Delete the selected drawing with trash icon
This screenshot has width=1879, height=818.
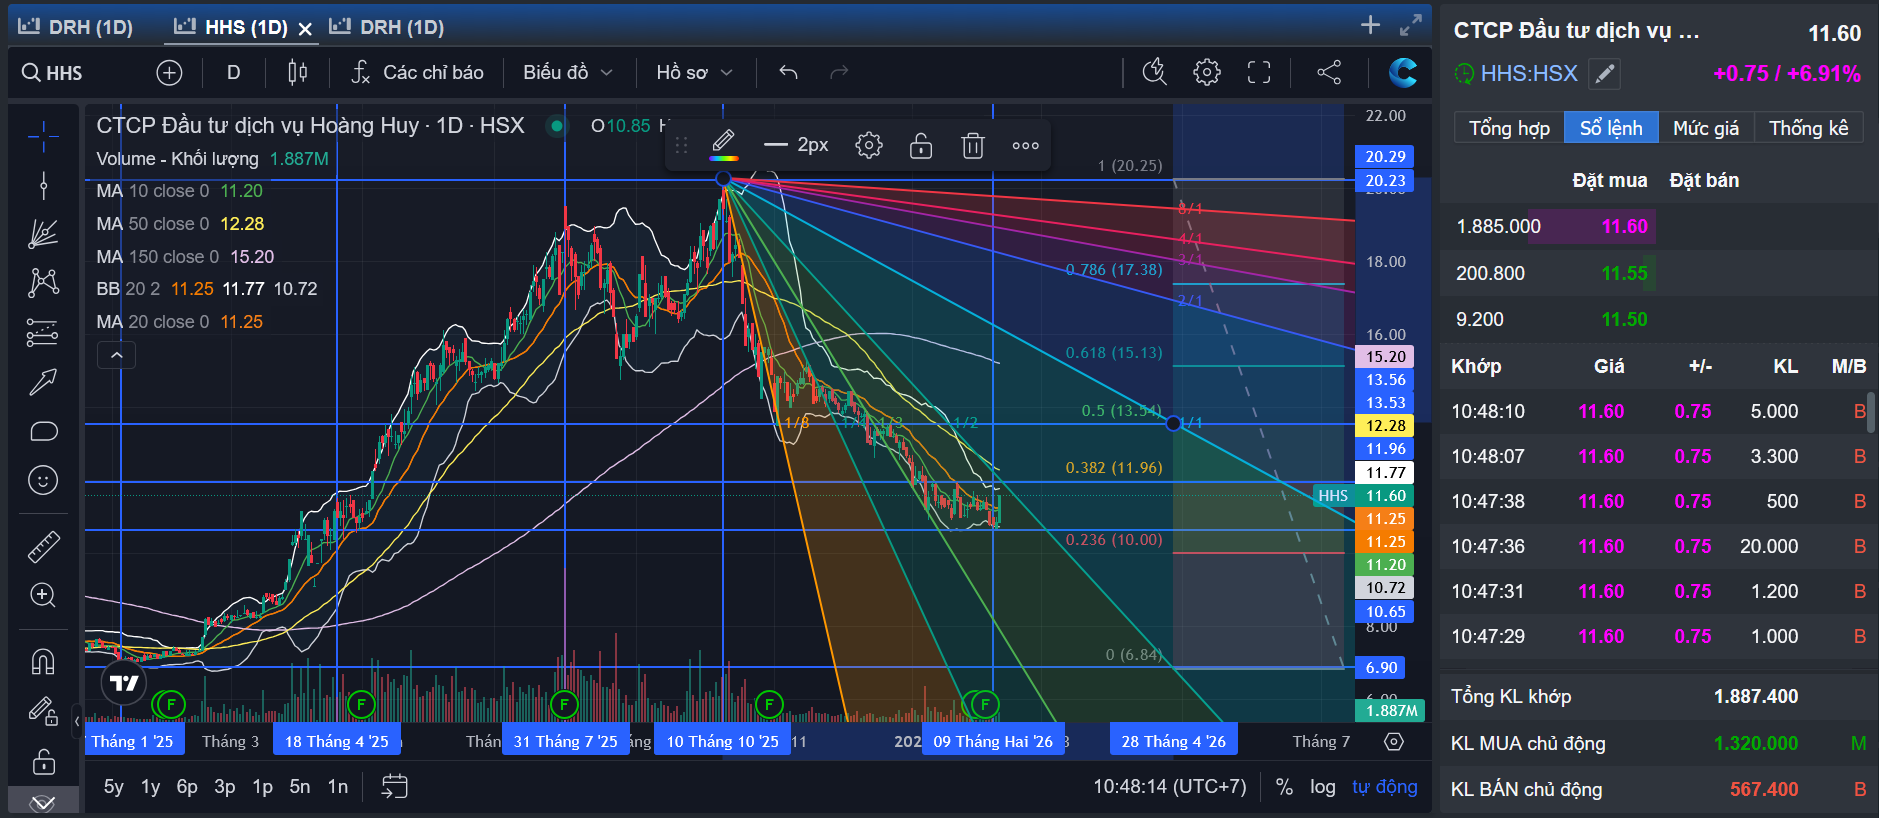click(973, 145)
